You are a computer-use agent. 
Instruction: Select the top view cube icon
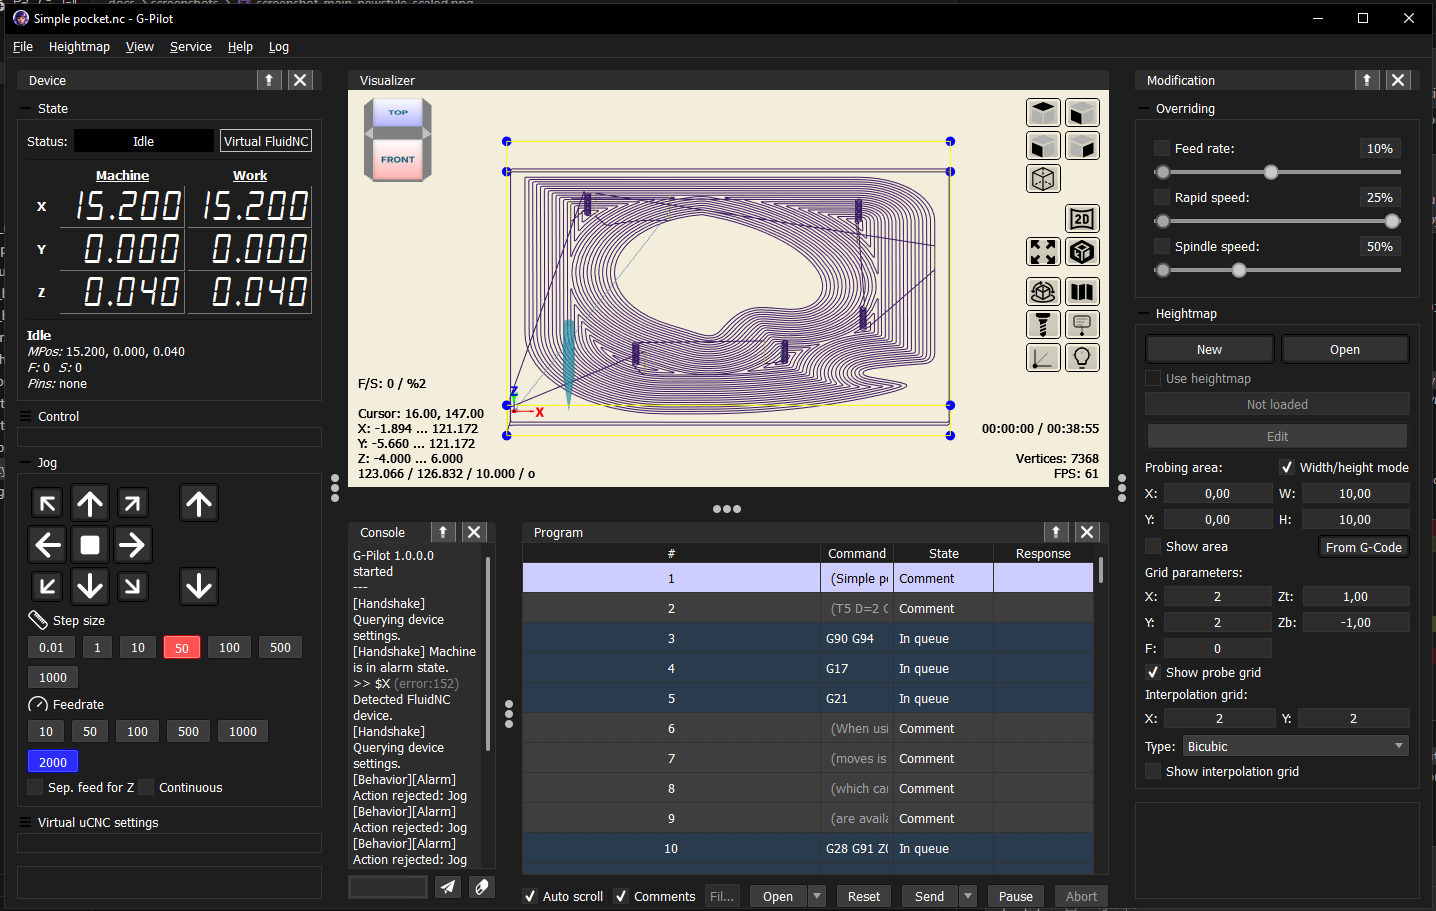(x=1043, y=112)
